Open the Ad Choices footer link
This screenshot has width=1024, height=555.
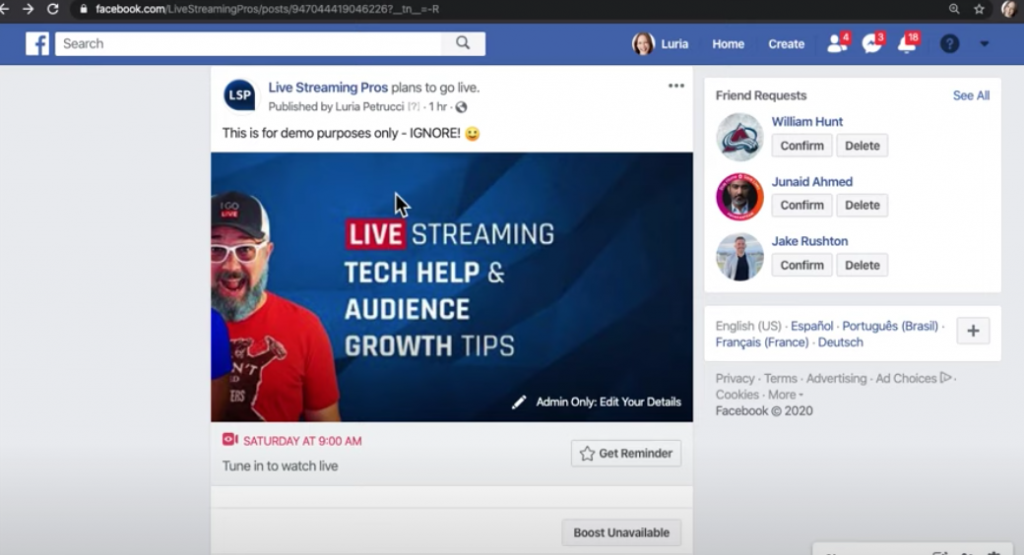tap(913, 378)
